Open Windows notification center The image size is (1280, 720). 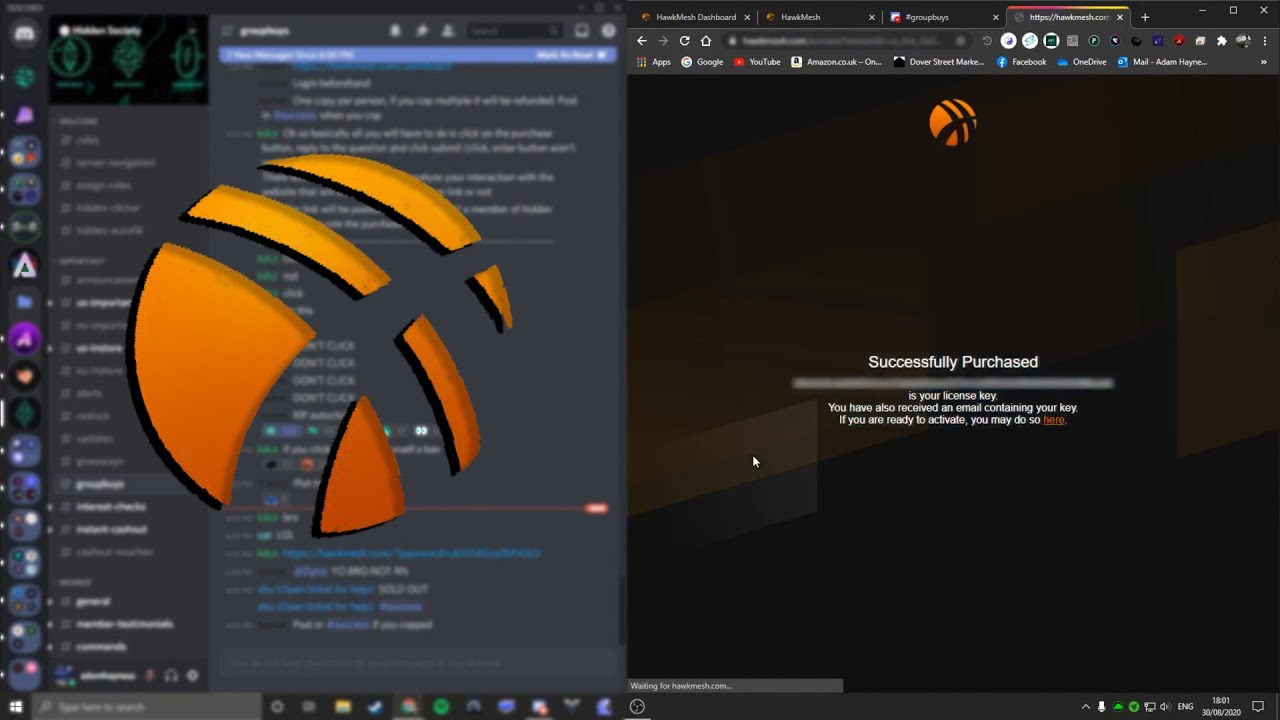[x=1259, y=706]
